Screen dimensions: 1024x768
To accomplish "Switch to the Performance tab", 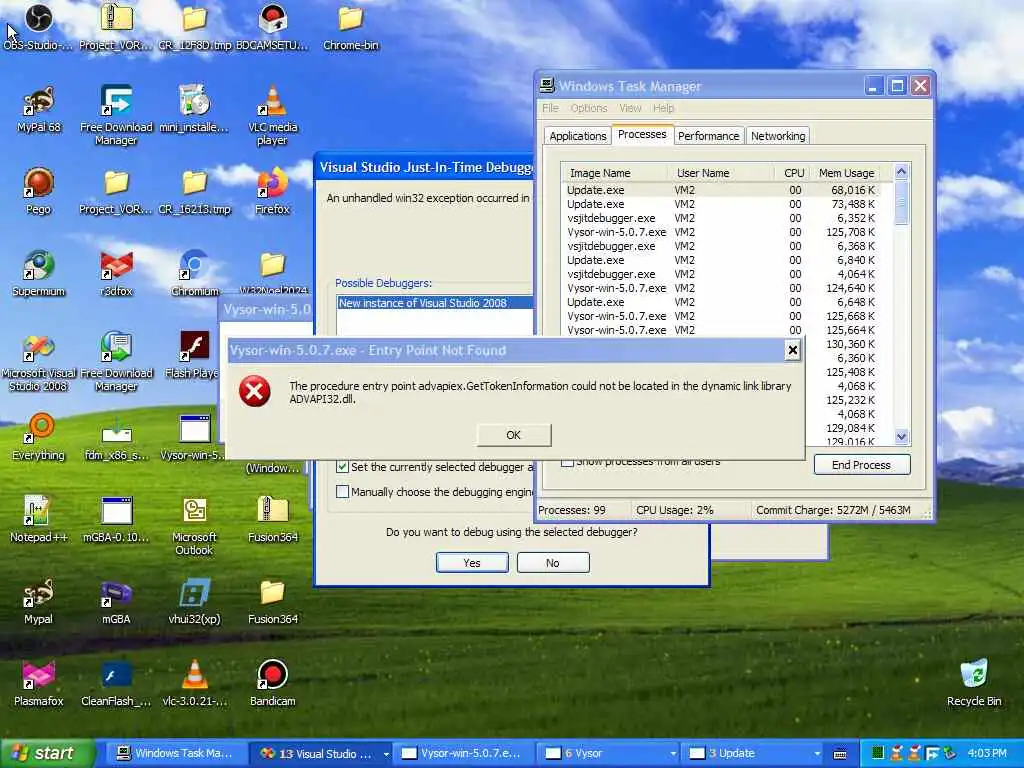I will [x=709, y=136].
